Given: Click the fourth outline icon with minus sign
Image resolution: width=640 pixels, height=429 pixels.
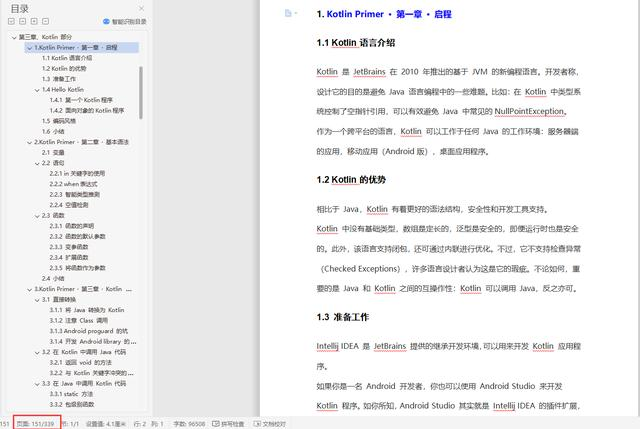Looking at the screenshot, I should pyautogui.click(x=46, y=21).
